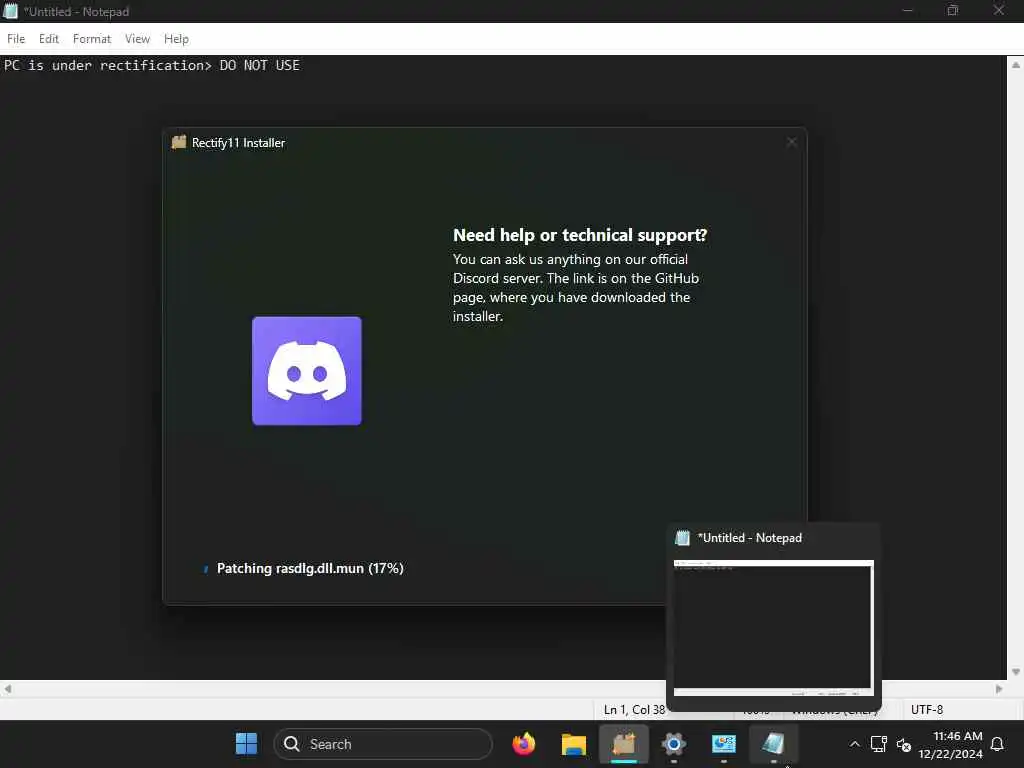
Task: Click the Discord logo in Rectify11 Installer
Action: [x=307, y=371]
